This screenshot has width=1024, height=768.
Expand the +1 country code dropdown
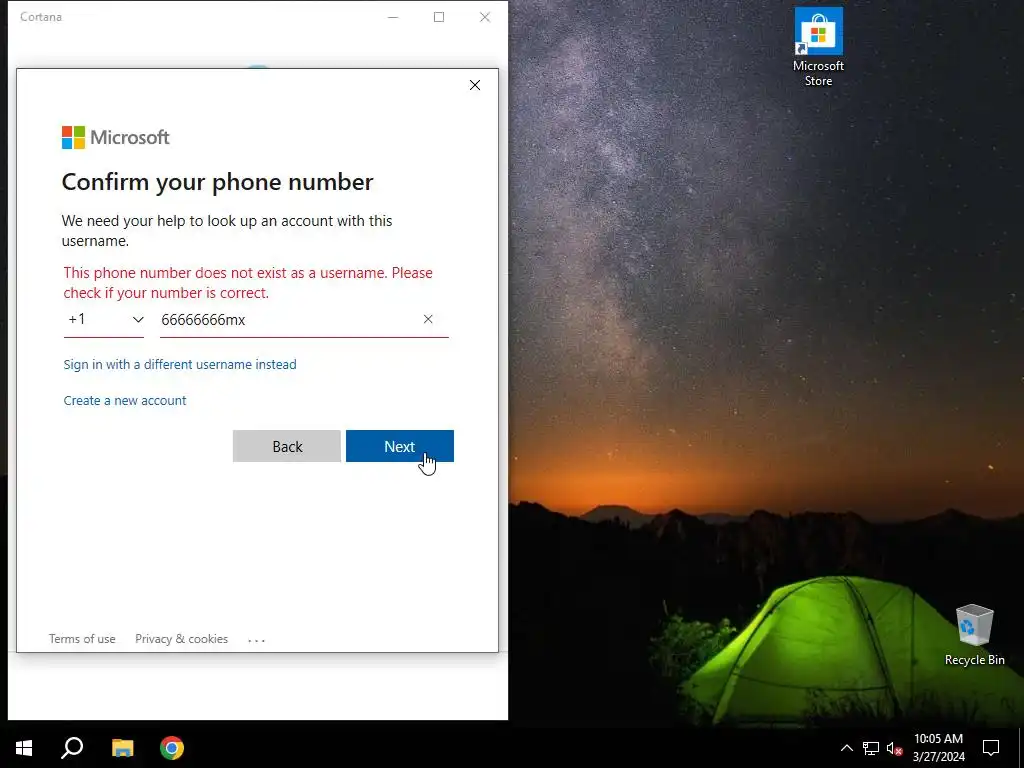click(104, 319)
